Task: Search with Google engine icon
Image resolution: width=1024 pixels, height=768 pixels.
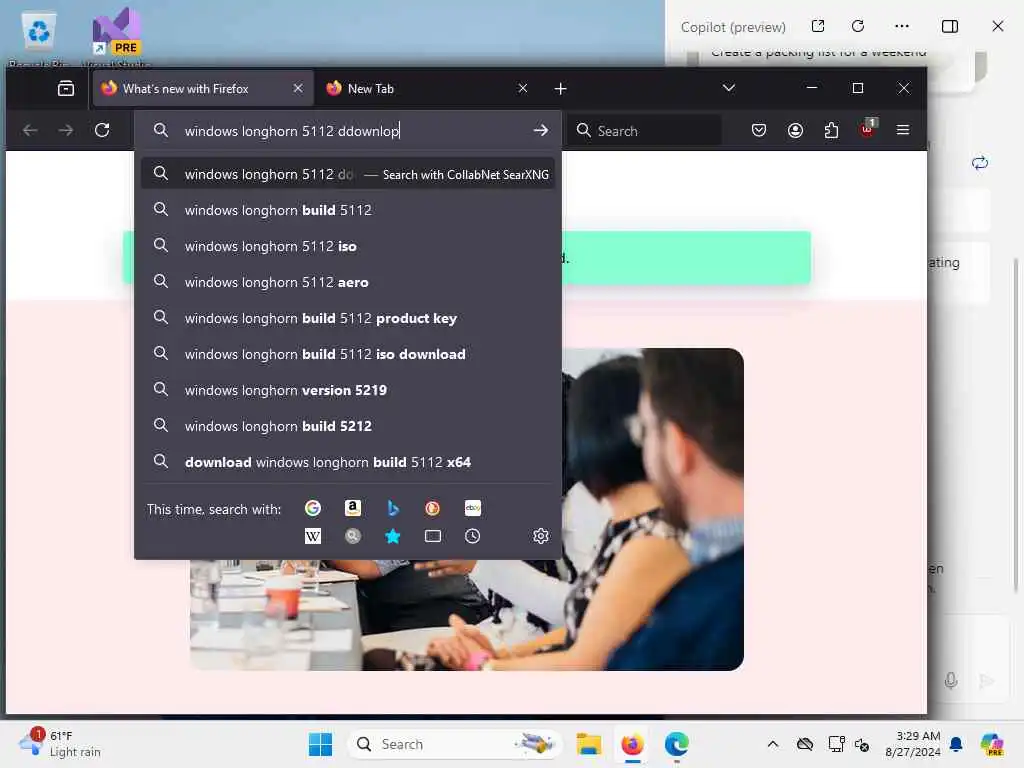Action: pyautogui.click(x=313, y=508)
